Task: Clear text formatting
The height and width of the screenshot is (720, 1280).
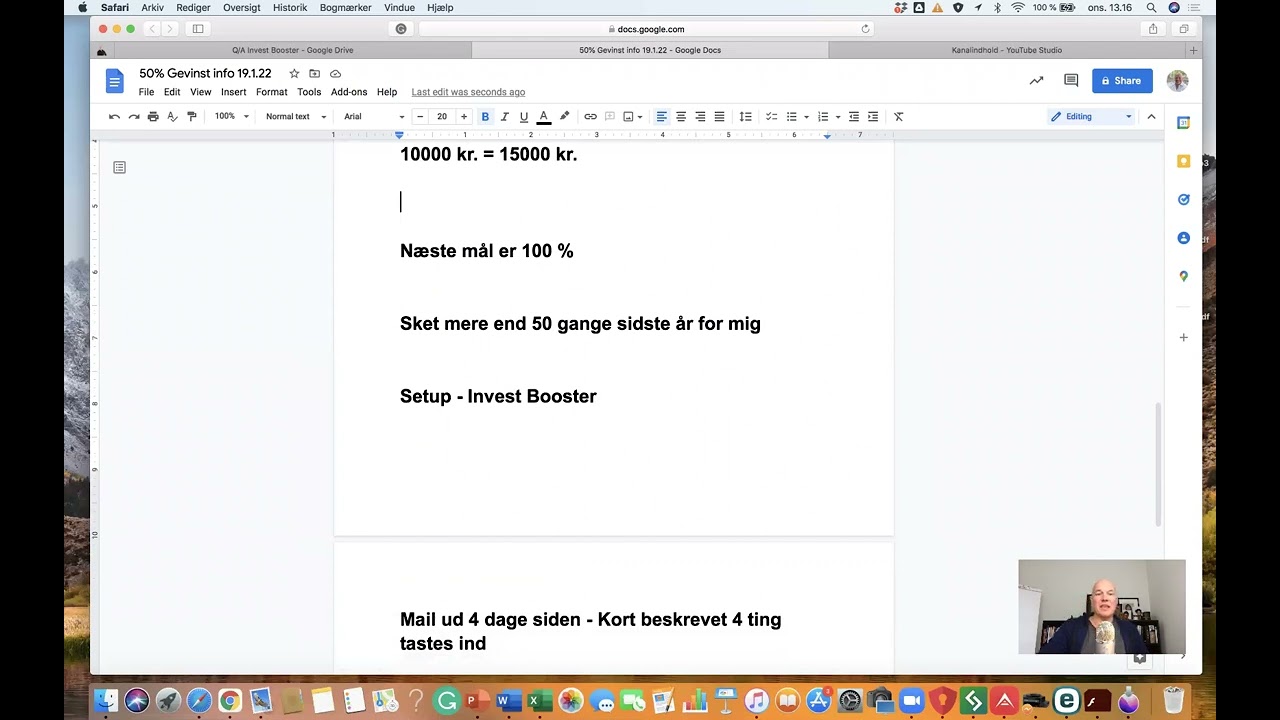Action: click(898, 117)
